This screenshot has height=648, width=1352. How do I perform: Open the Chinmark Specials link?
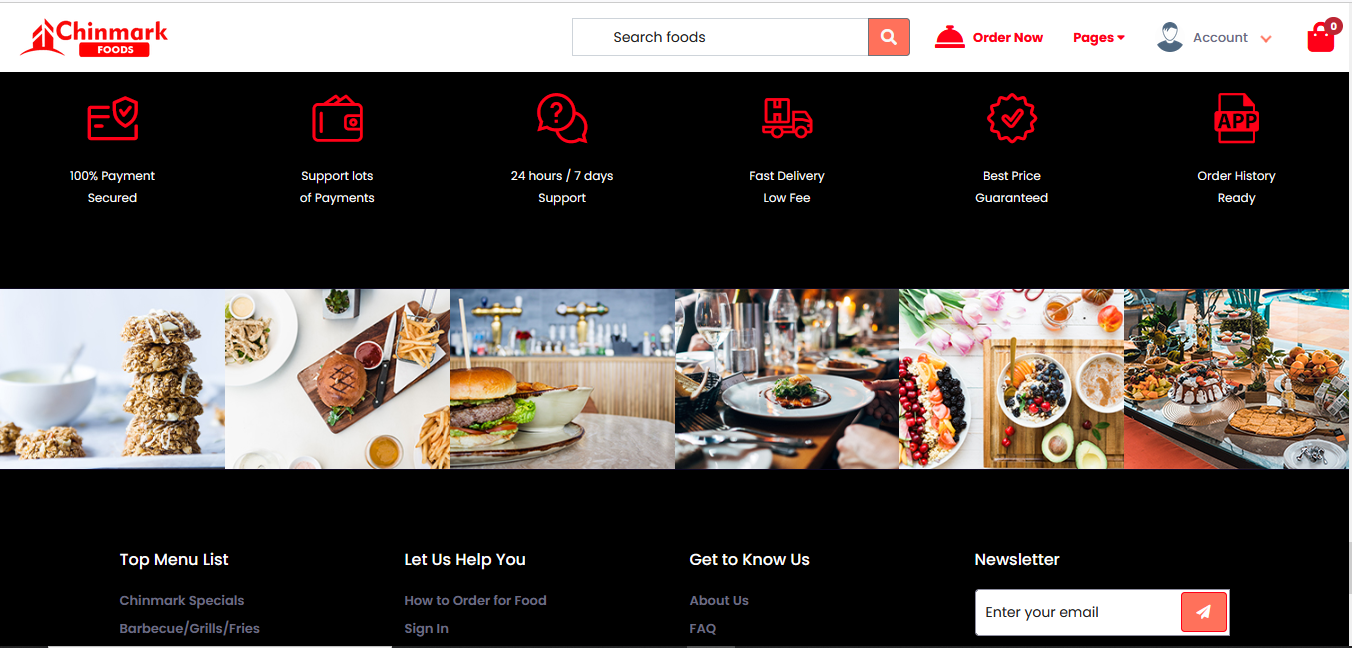(x=182, y=600)
